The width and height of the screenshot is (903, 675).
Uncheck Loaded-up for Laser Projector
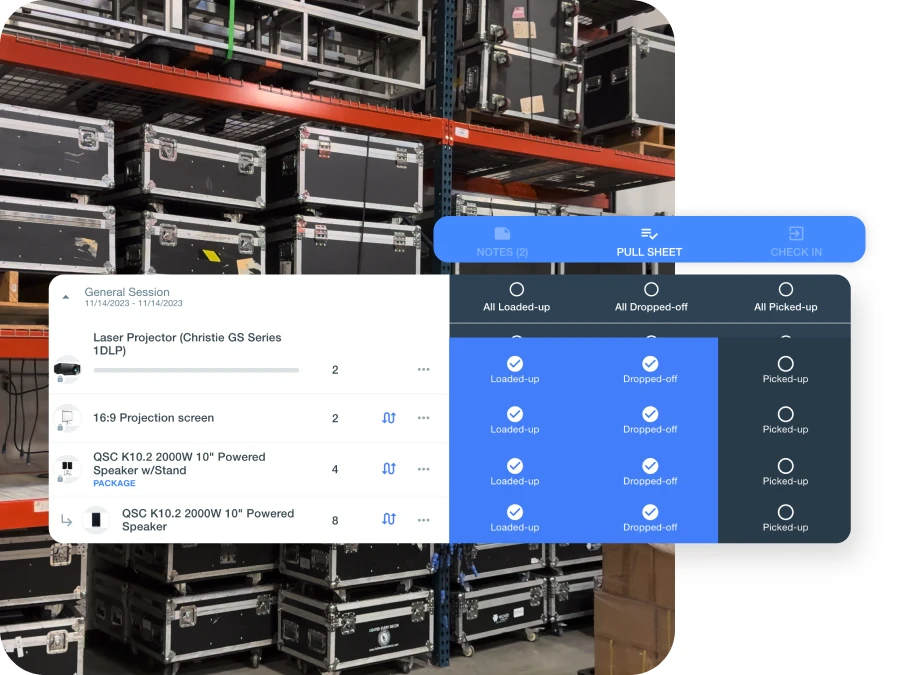(515, 364)
